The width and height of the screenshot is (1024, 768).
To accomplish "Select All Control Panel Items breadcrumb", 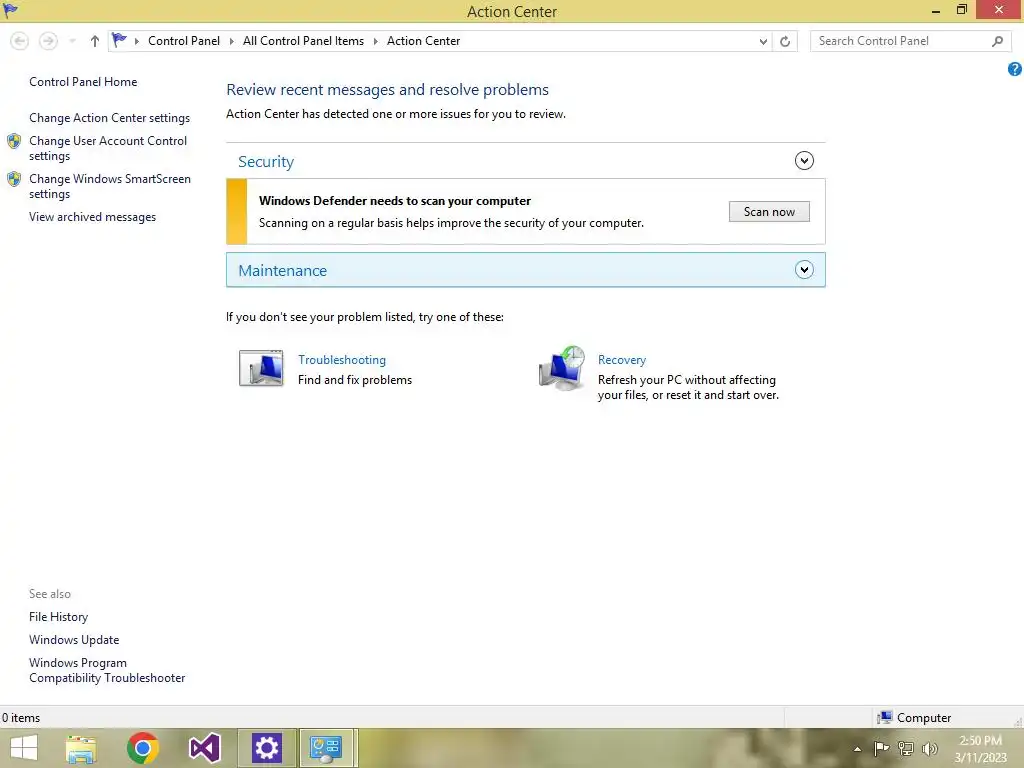I will coord(304,41).
